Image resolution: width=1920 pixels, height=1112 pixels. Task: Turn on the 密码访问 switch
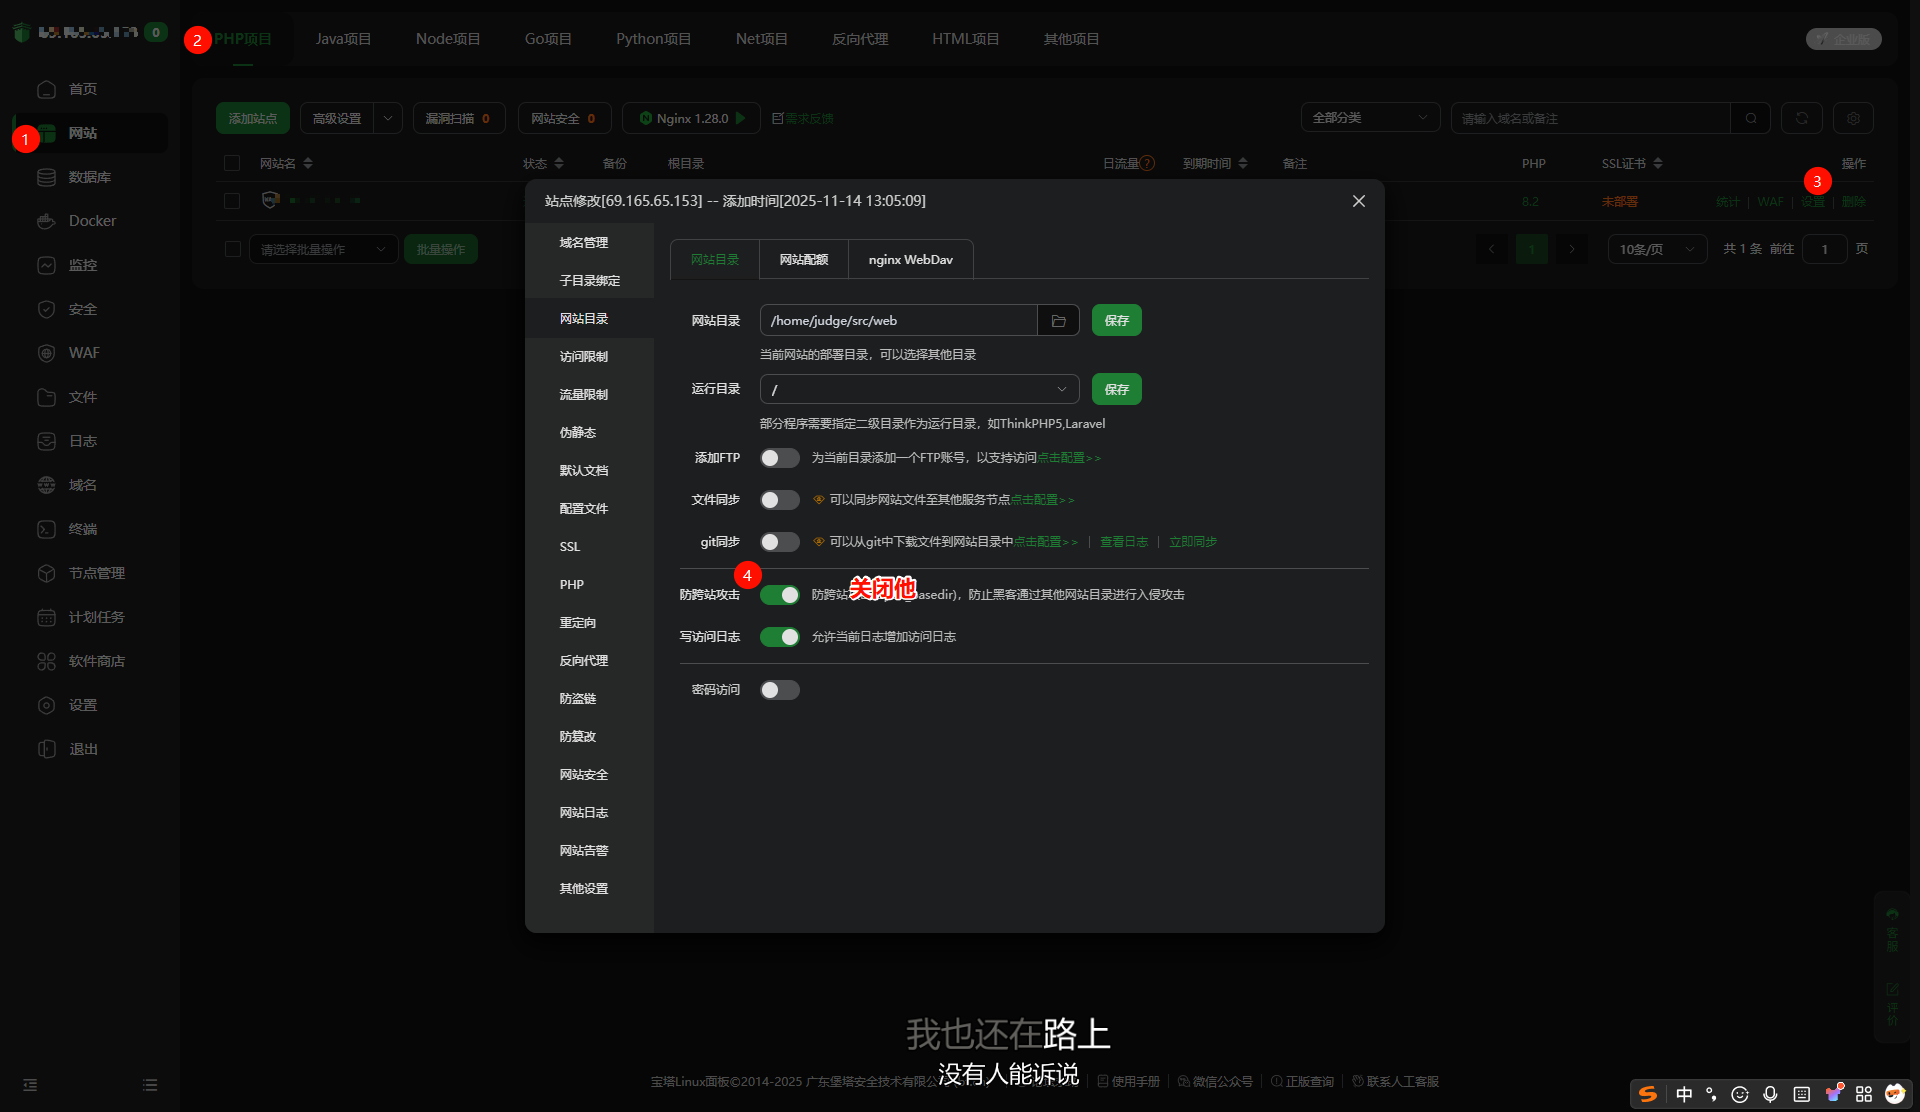click(779, 690)
